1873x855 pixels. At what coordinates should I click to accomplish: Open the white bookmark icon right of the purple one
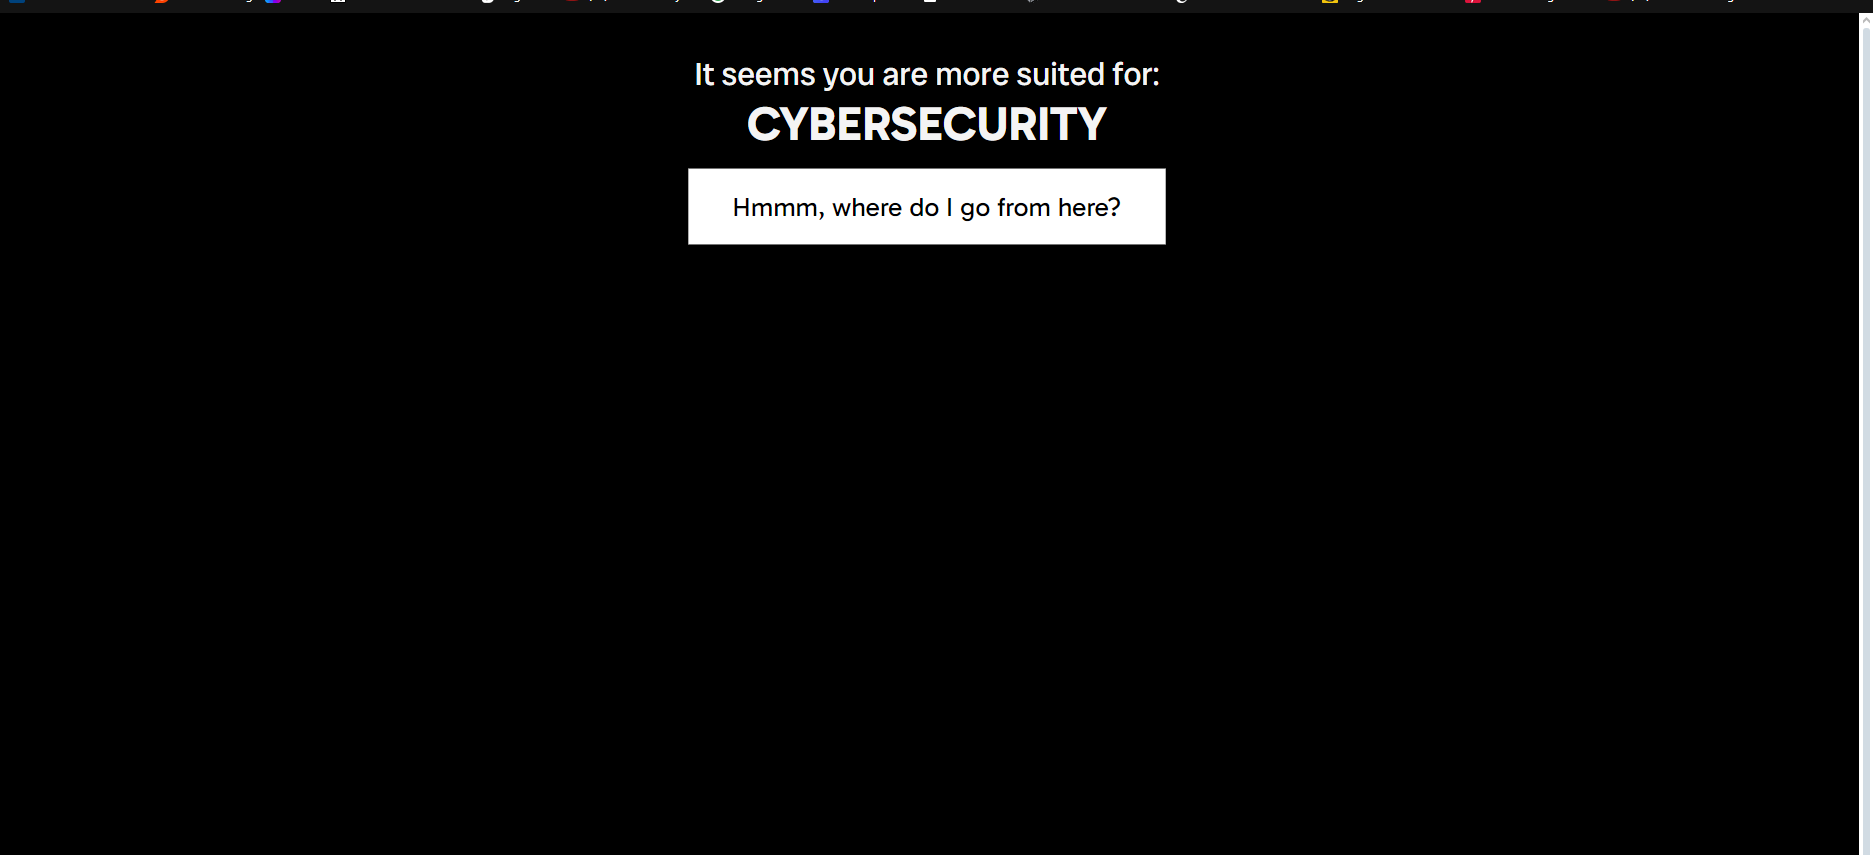click(x=338, y=2)
